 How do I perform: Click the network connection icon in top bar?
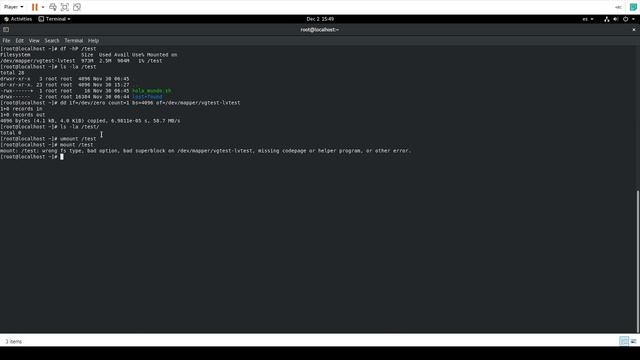pos(607,19)
